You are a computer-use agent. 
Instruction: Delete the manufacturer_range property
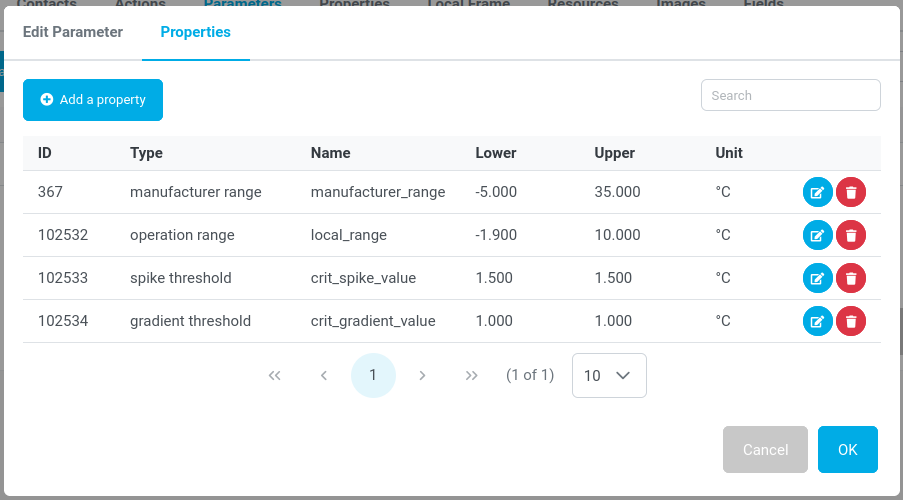pos(851,192)
